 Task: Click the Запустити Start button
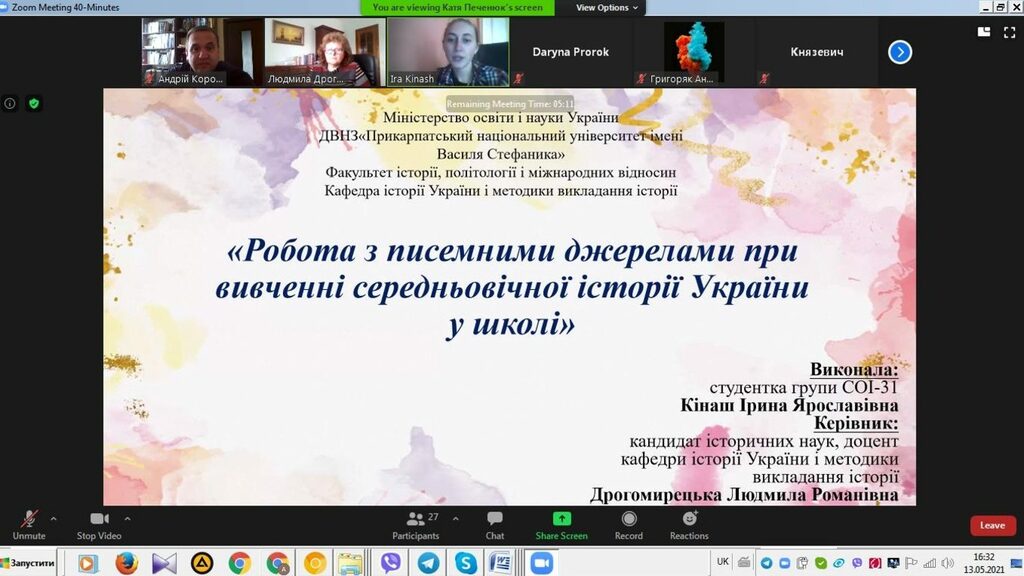pyautogui.click(x=28, y=563)
